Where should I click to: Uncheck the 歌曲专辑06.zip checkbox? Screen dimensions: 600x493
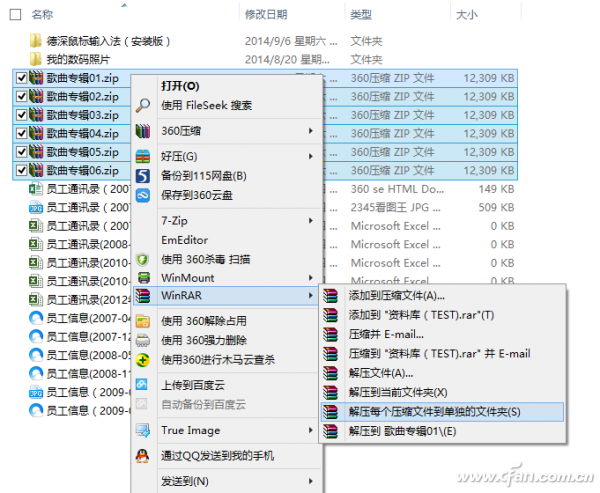21,170
